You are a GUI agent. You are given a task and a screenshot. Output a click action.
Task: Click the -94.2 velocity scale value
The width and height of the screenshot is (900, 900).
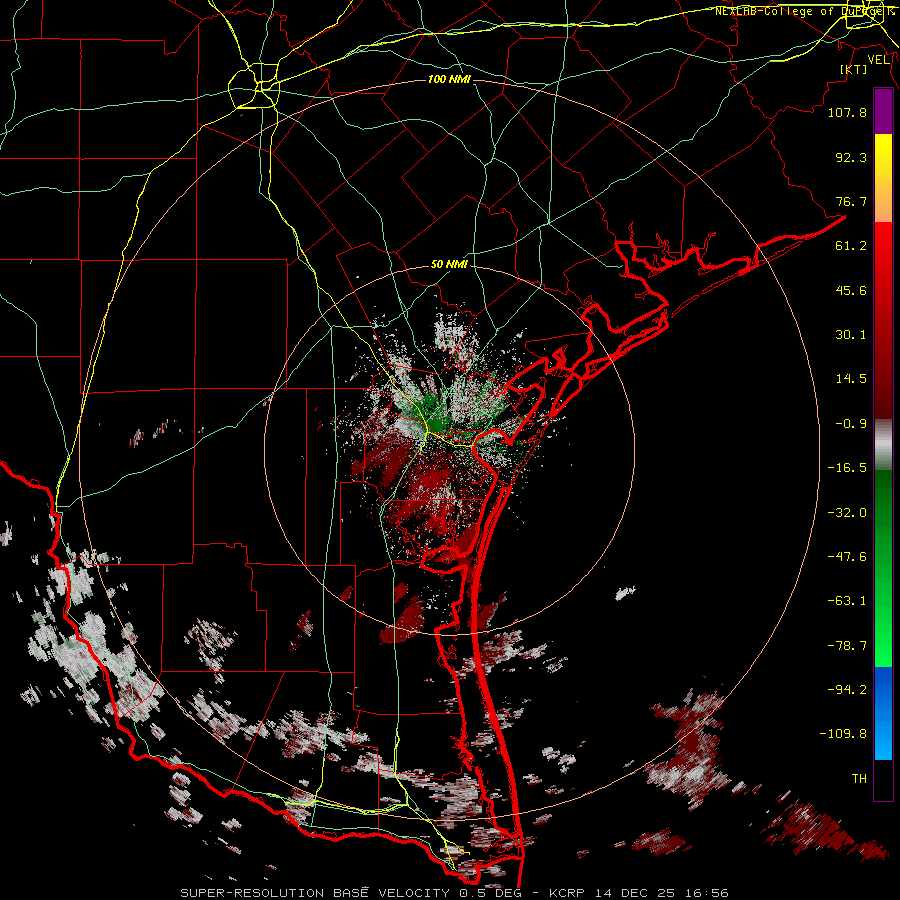[847, 689]
